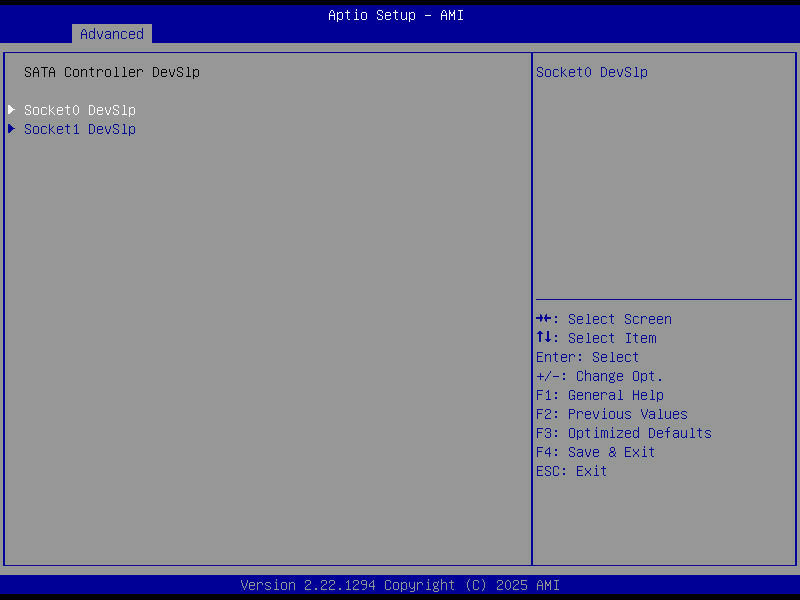Open the Socket0 DevSlp submenu
This screenshot has width=800, height=600.
pos(80,110)
